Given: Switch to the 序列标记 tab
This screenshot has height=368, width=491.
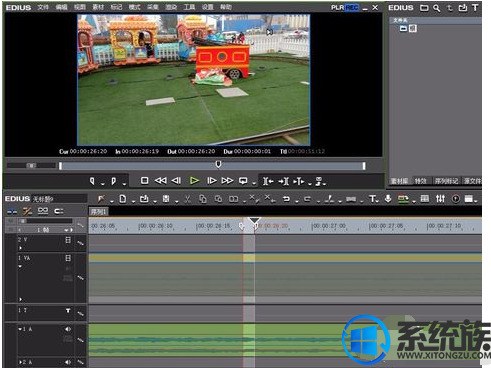Looking at the screenshot, I should [x=446, y=181].
